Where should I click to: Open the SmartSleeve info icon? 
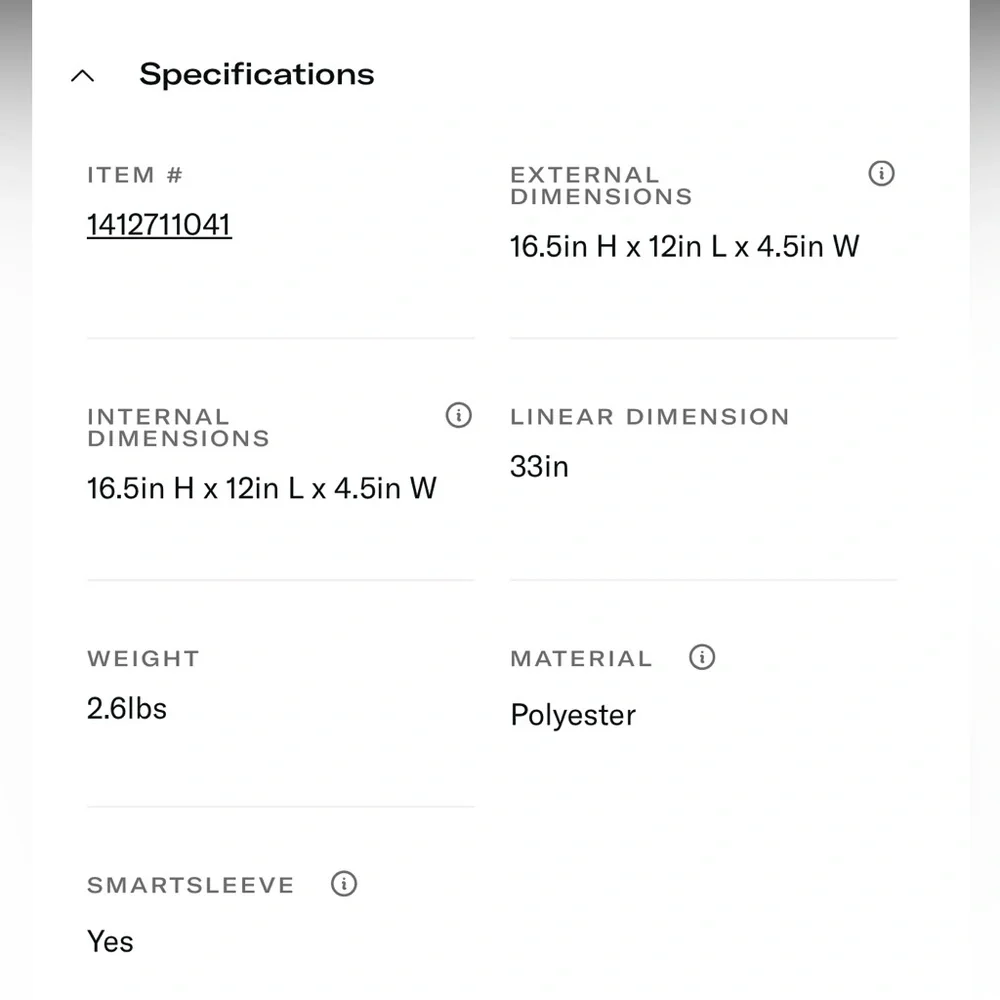click(344, 884)
